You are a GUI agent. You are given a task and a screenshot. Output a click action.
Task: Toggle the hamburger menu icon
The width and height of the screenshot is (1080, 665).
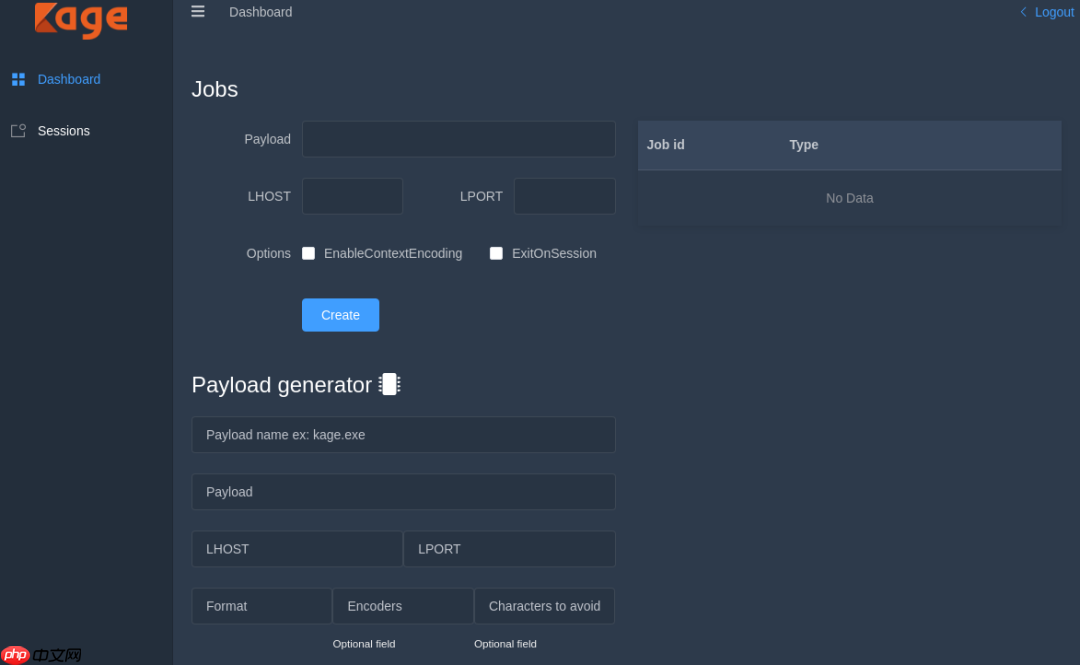pos(198,12)
